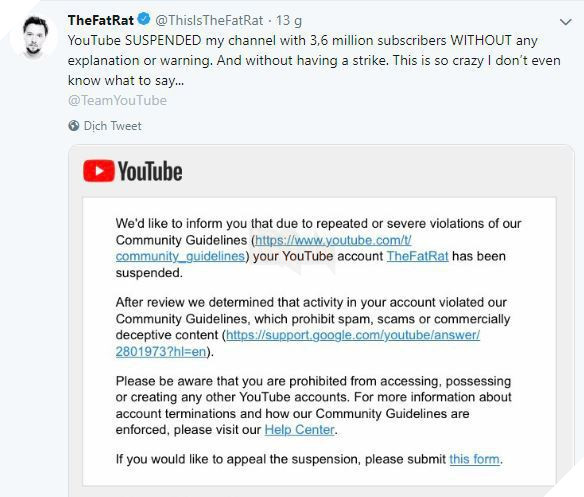Open the Help Center link
This screenshot has width=584, height=497.
click(299, 430)
